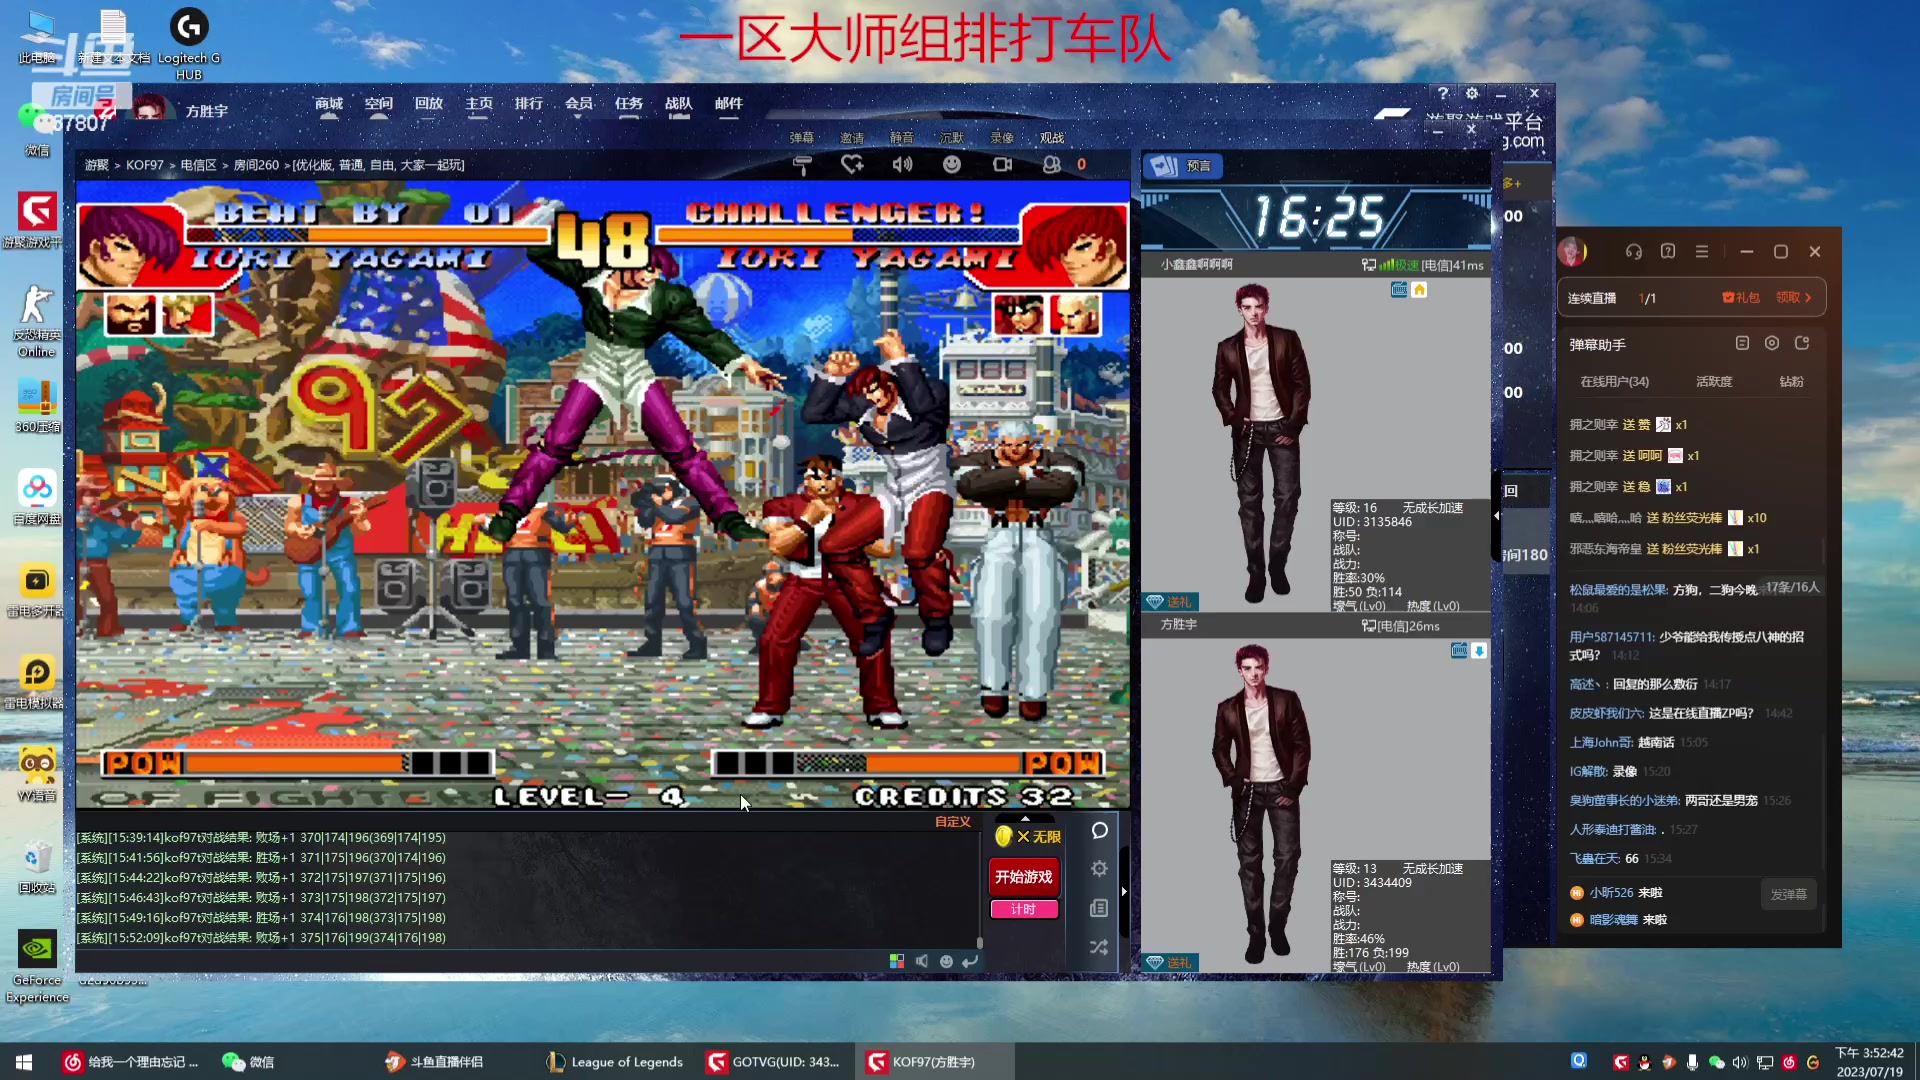Click the 送礼 gift button under 方胜宇 player
Viewport: 1920px width, 1080px height.
(x=1170, y=963)
